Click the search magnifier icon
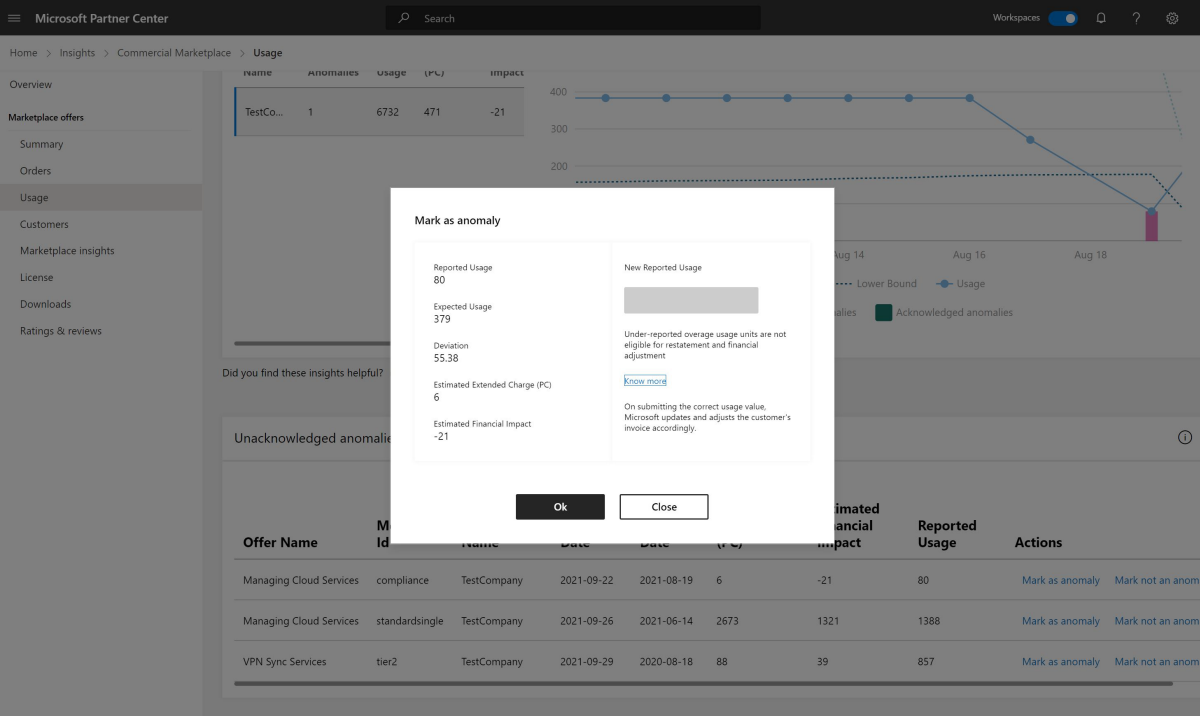This screenshot has width=1200, height=716. pos(404,18)
